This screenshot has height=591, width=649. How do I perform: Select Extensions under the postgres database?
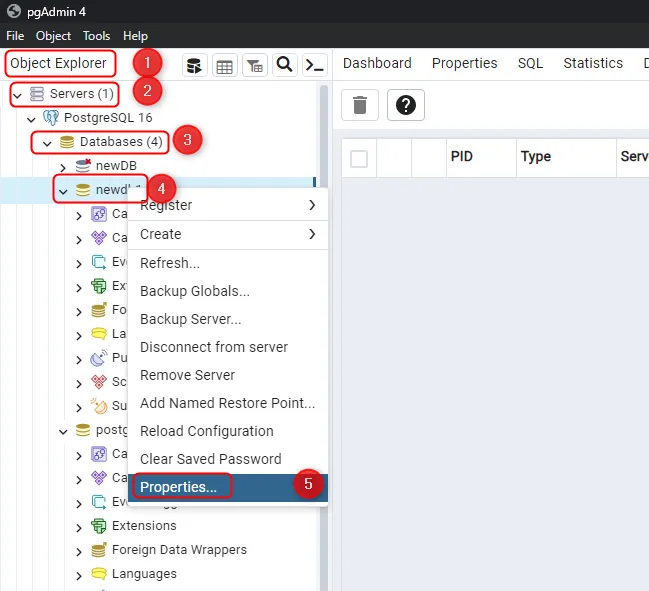coord(144,526)
